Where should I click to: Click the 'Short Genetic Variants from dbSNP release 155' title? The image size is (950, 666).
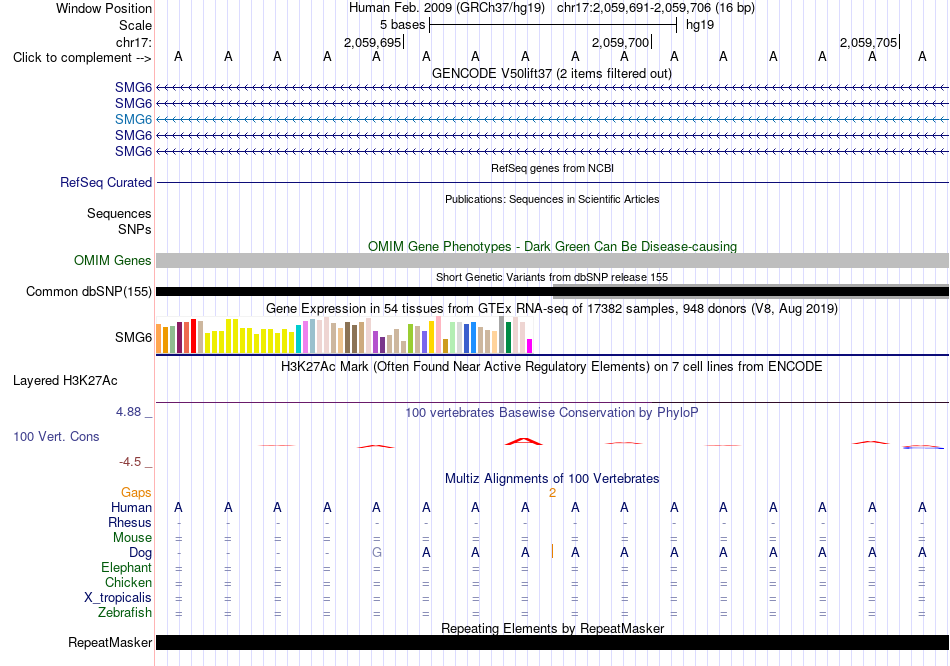pos(552,277)
